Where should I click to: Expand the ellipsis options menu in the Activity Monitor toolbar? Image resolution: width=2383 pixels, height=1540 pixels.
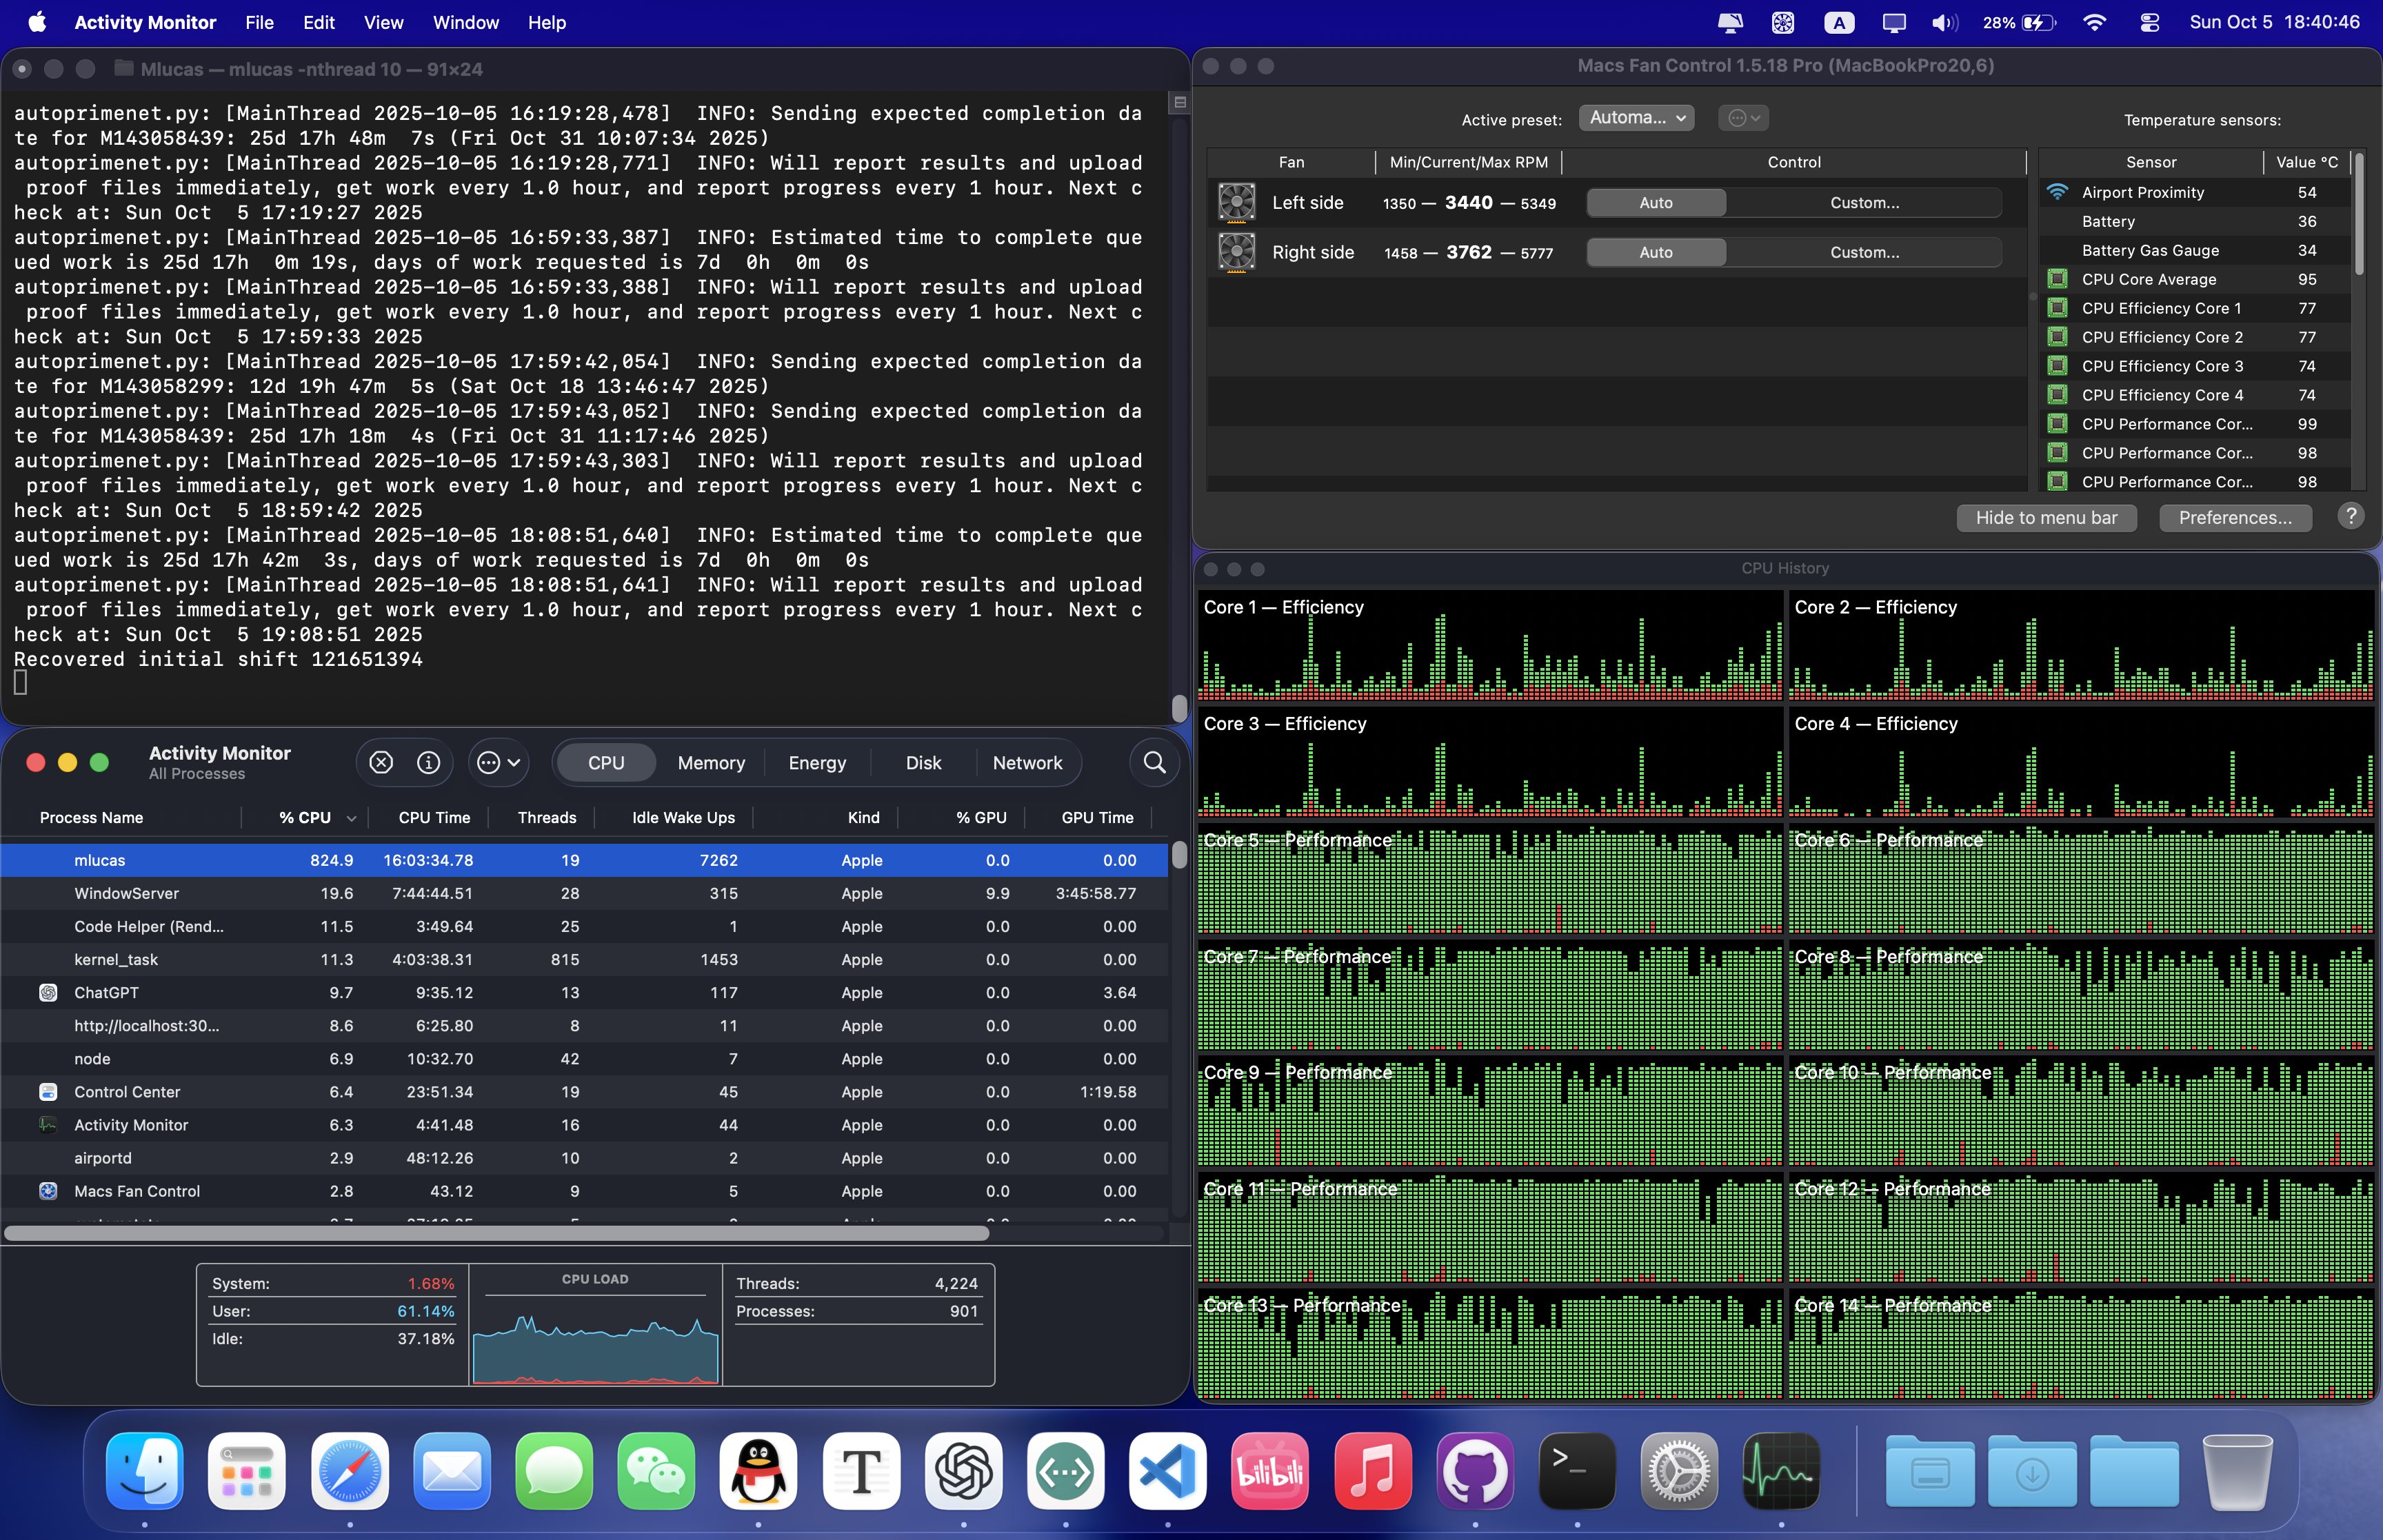[498, 763]
